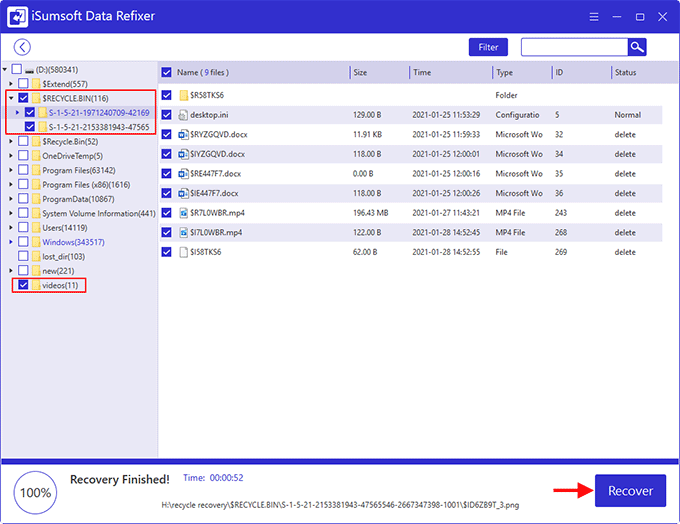Click the $RYZGQVD.docx Word file icon

(x=183, y=134)
